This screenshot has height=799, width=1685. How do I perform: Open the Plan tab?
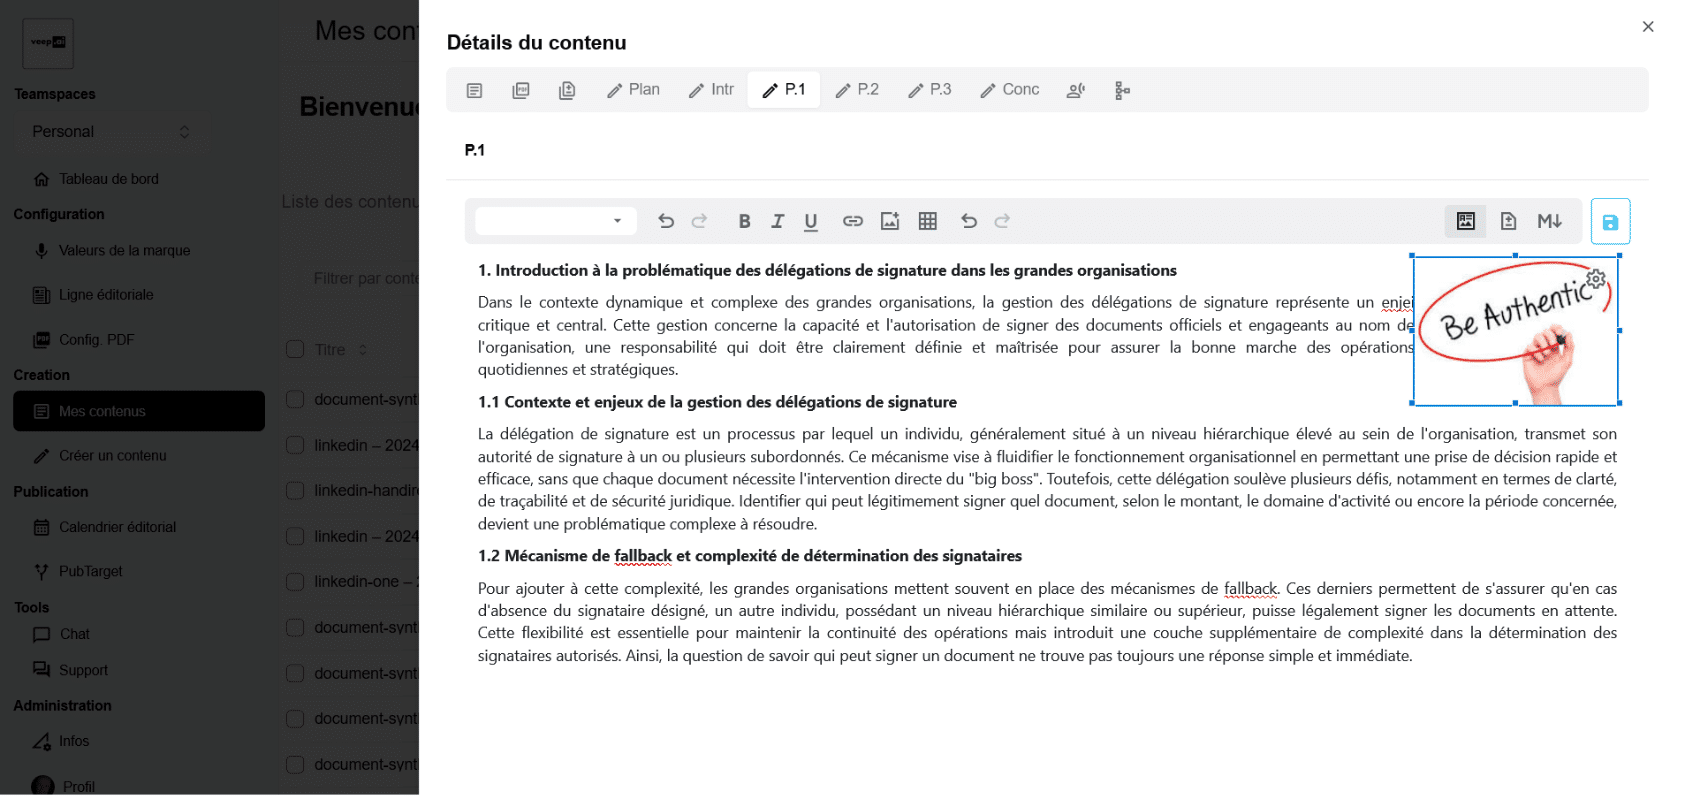coord(634,90)
